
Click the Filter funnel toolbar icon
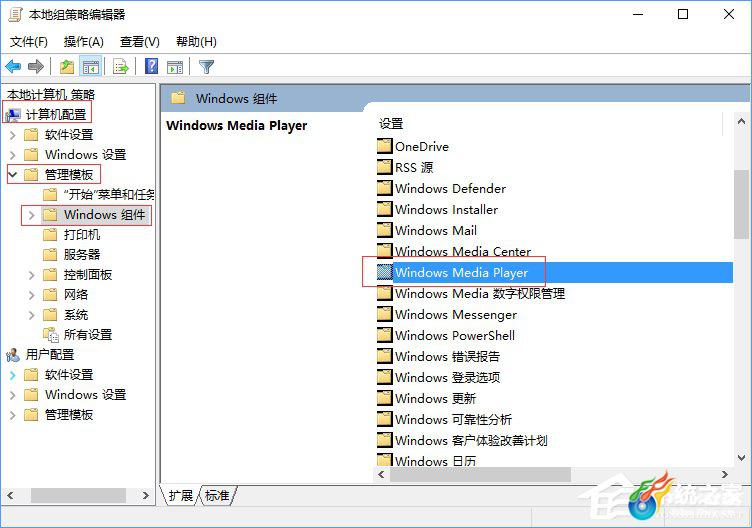(206, 67)
